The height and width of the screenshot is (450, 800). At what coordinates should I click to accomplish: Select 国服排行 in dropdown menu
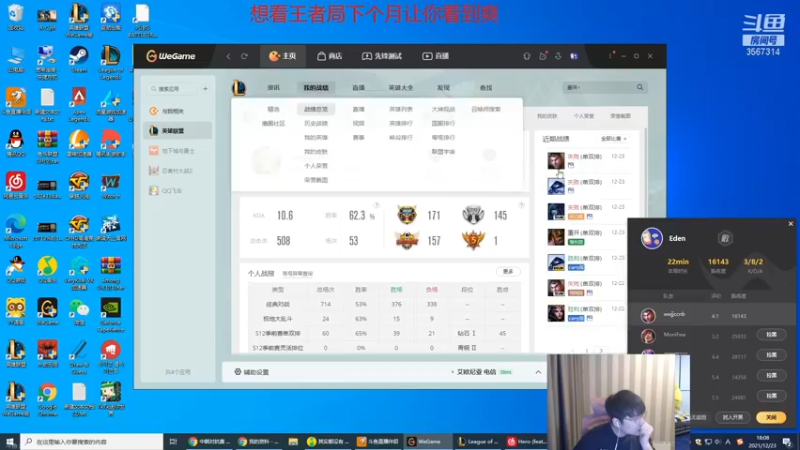click(x=443, y=123)
